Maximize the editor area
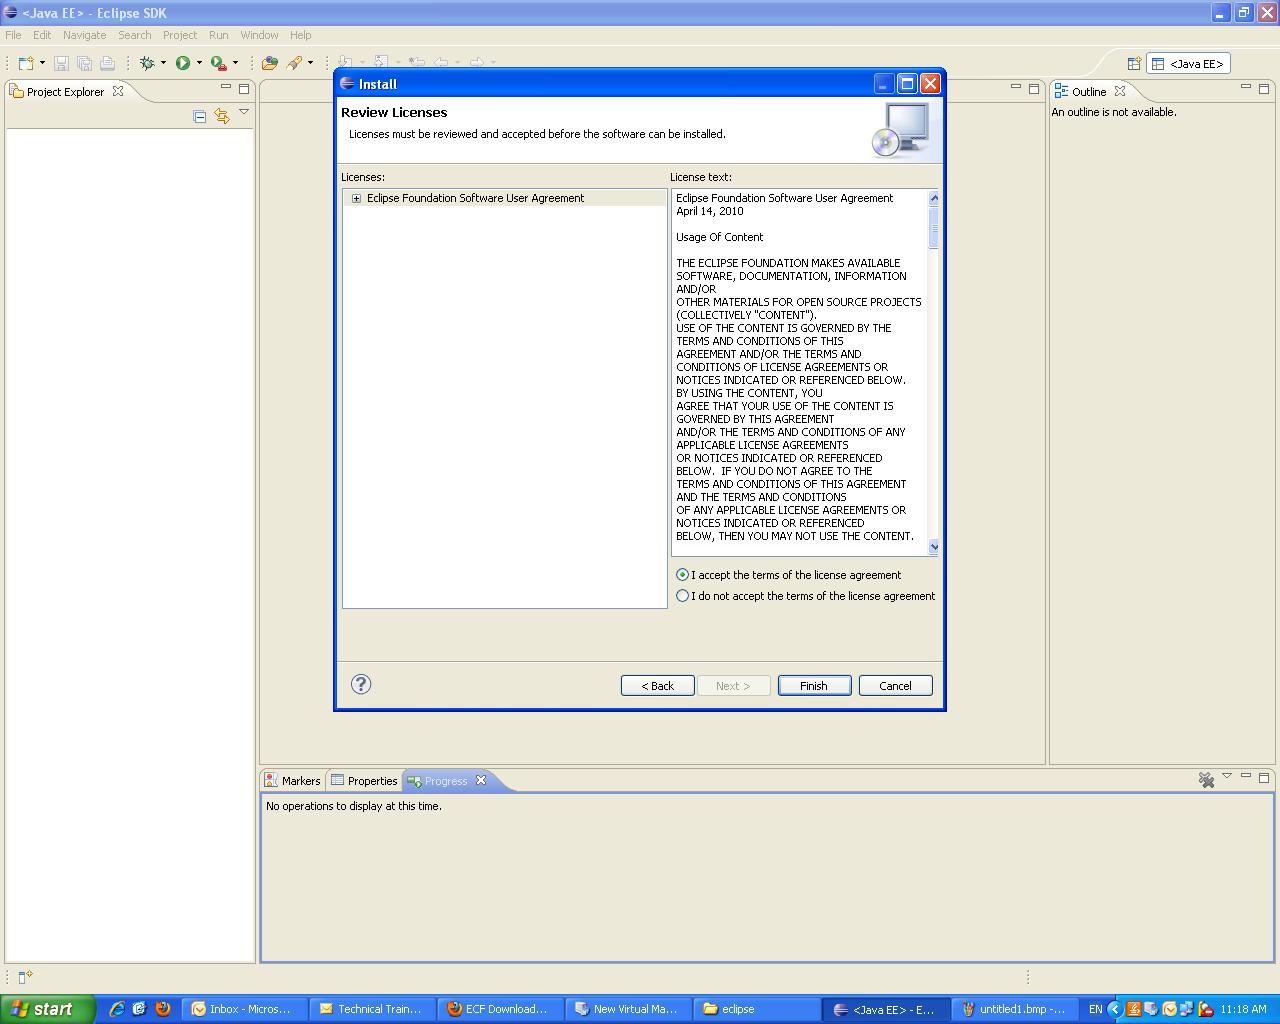This screenshot has height=1024, width=1280. 1034,88
